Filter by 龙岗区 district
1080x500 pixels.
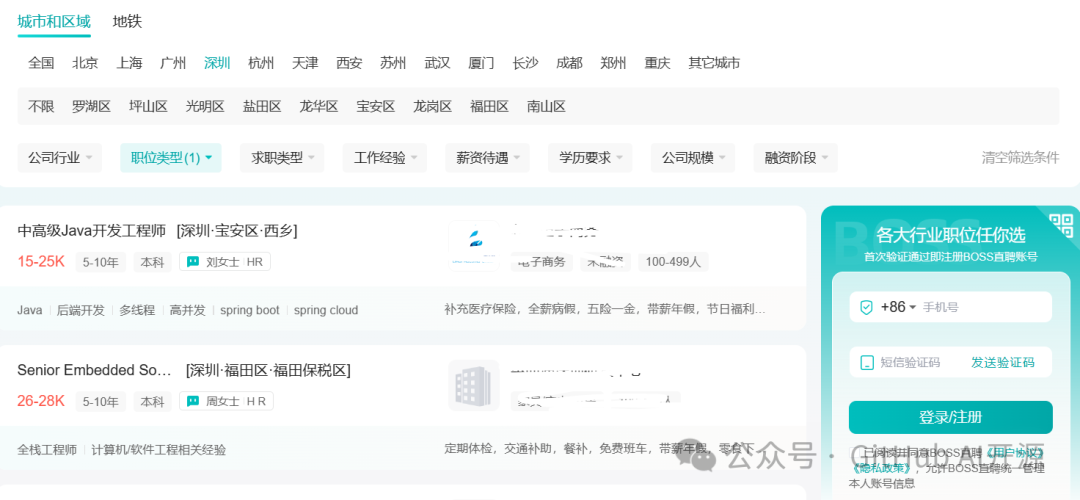tap(433, 107)
